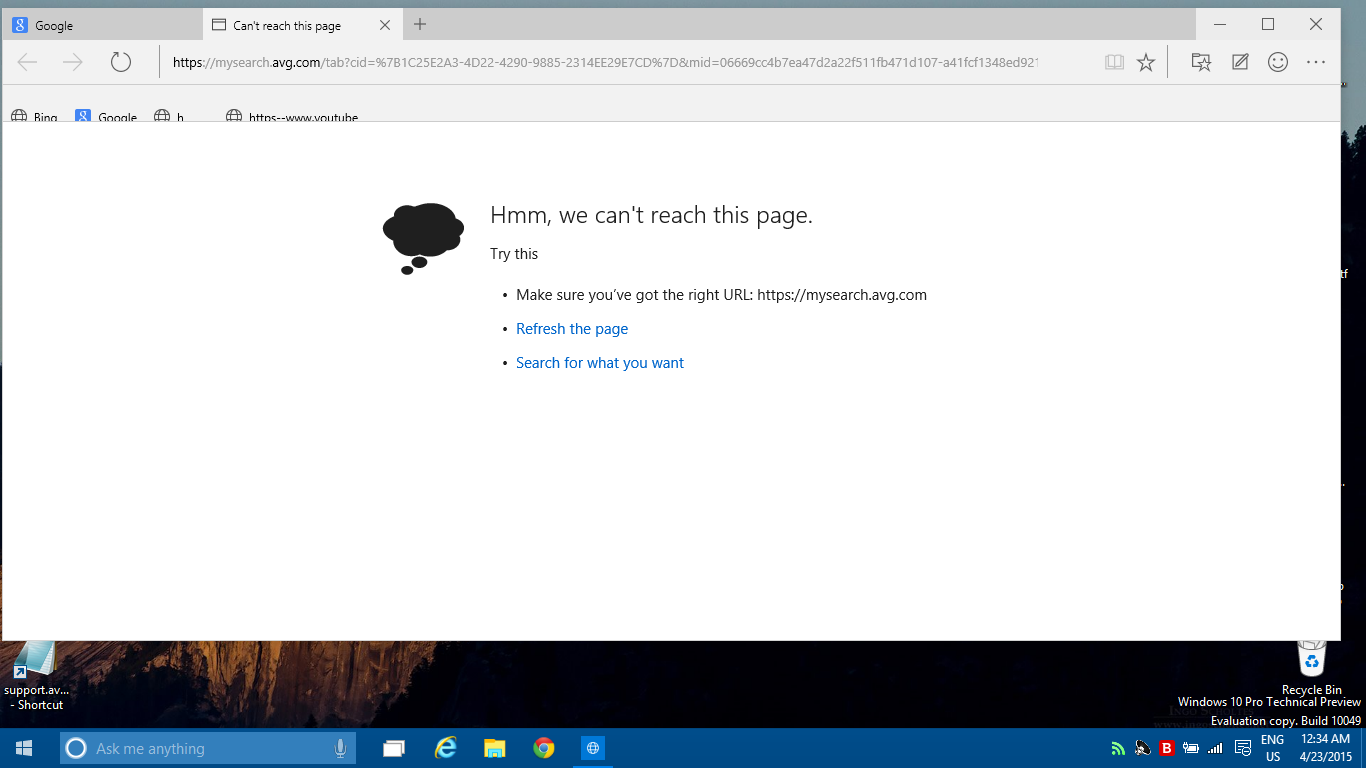Open a new tab with plus button
The width and height of the screenshot is (1366, 768).
pyautogui.click(x=420, y=24)
